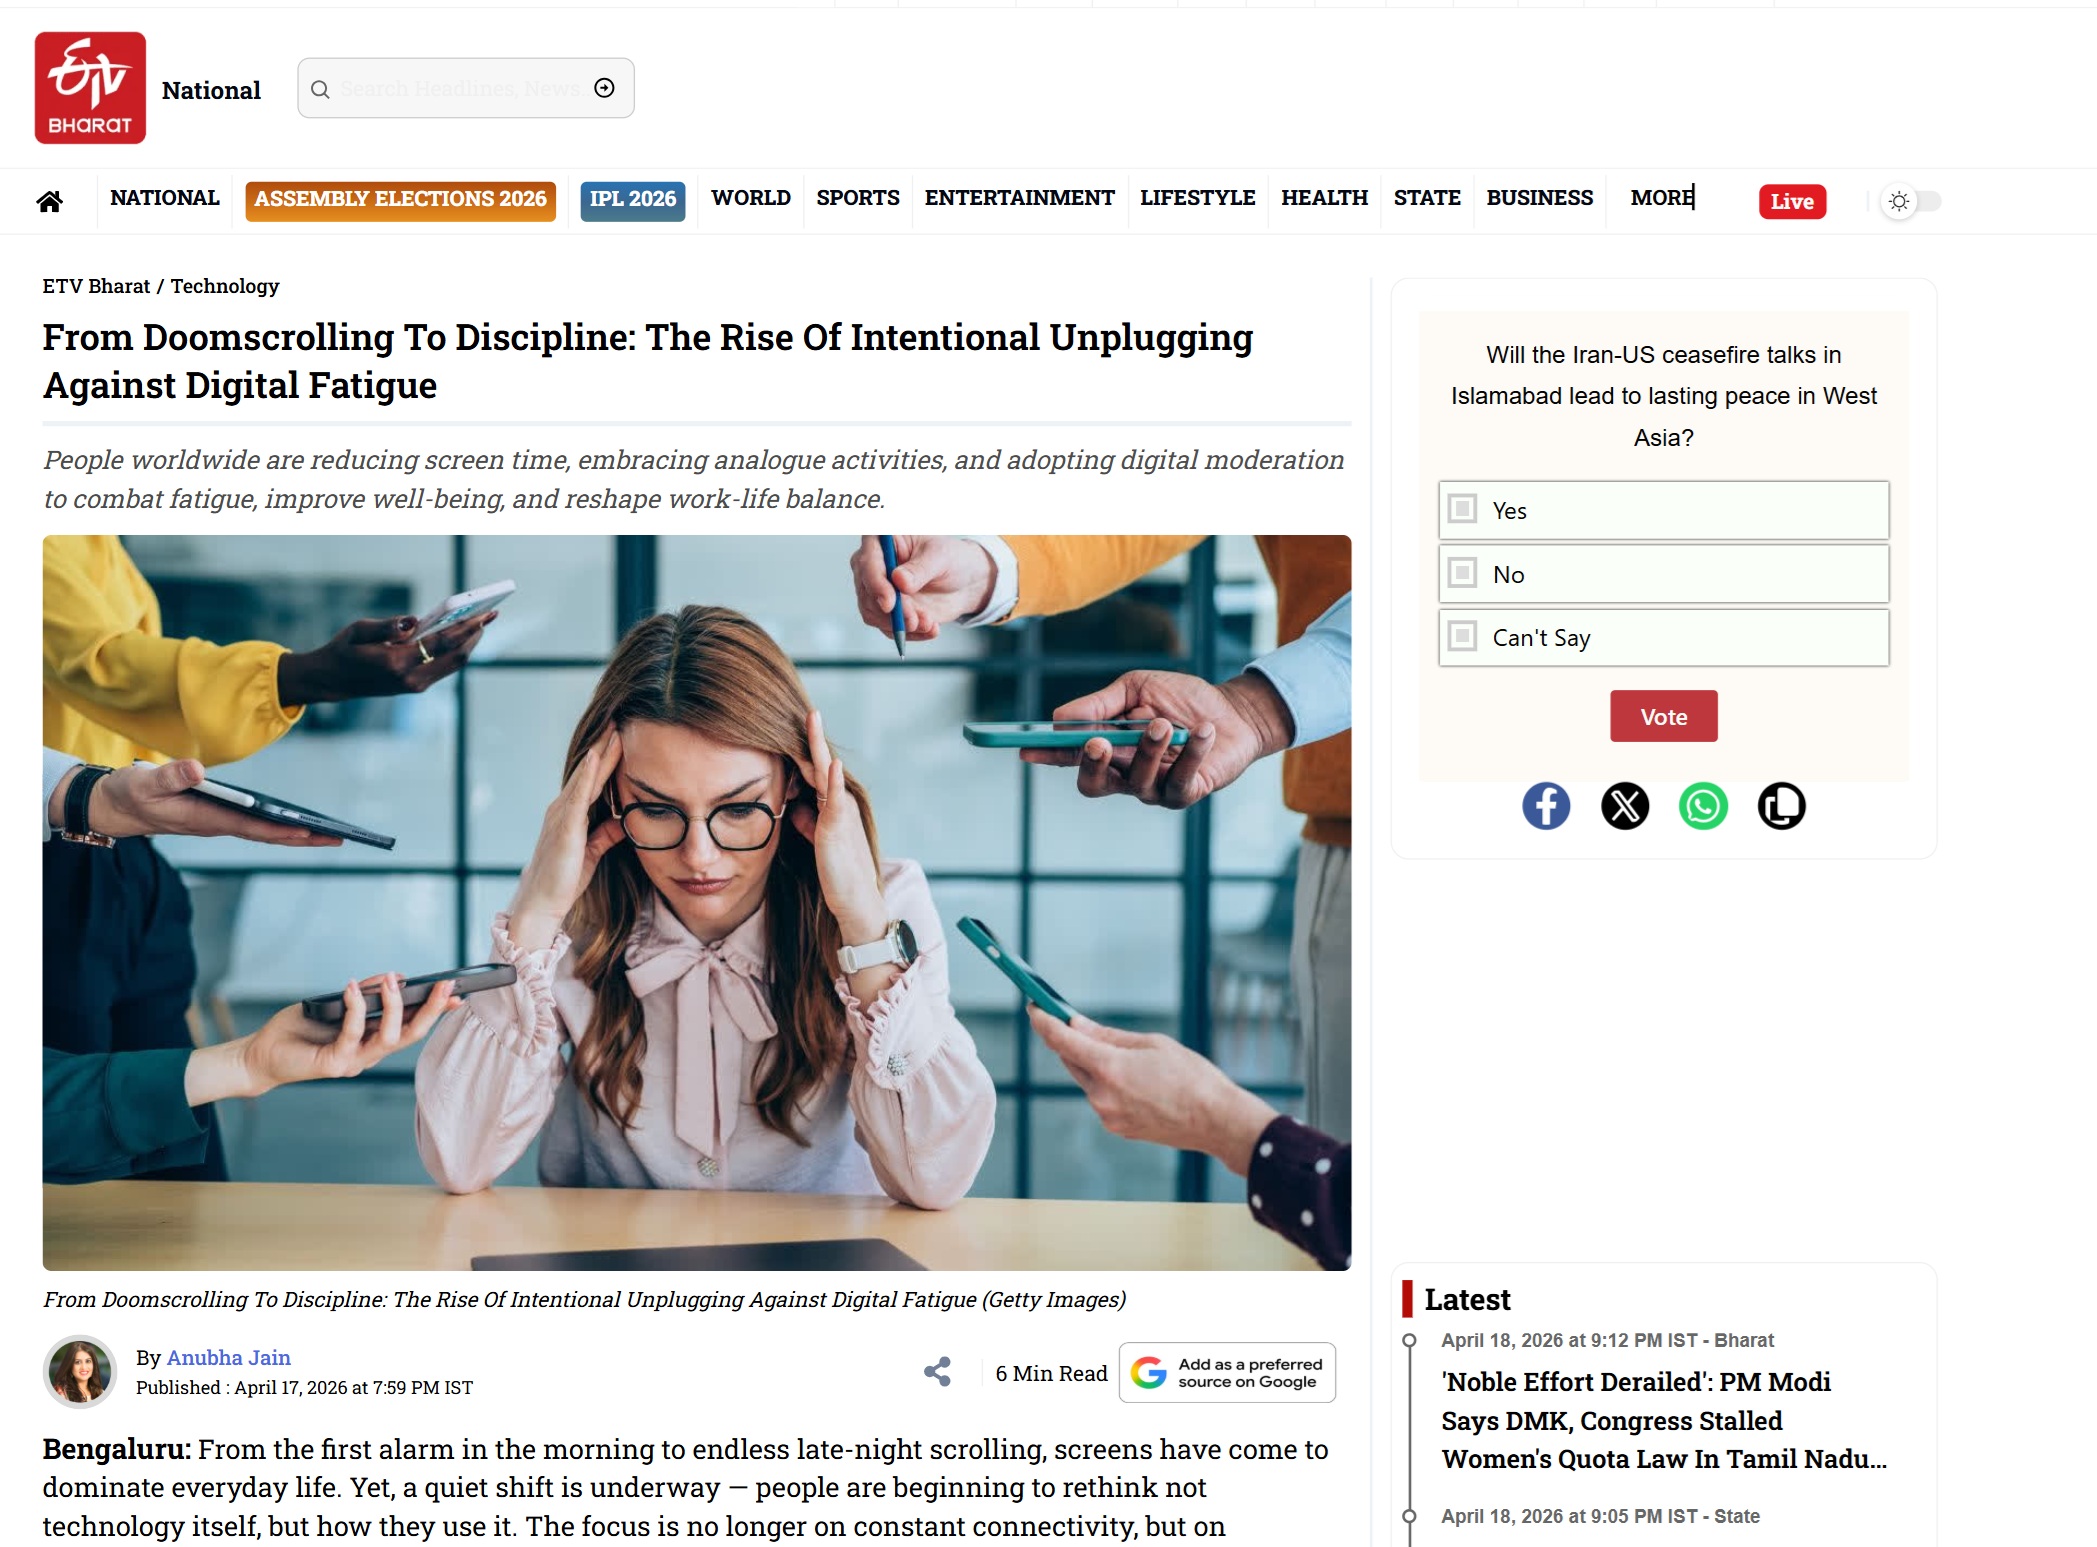Copy the poll link icon
Image resolution: width=2097 pixels, height=1547 pixels.
1781,806
